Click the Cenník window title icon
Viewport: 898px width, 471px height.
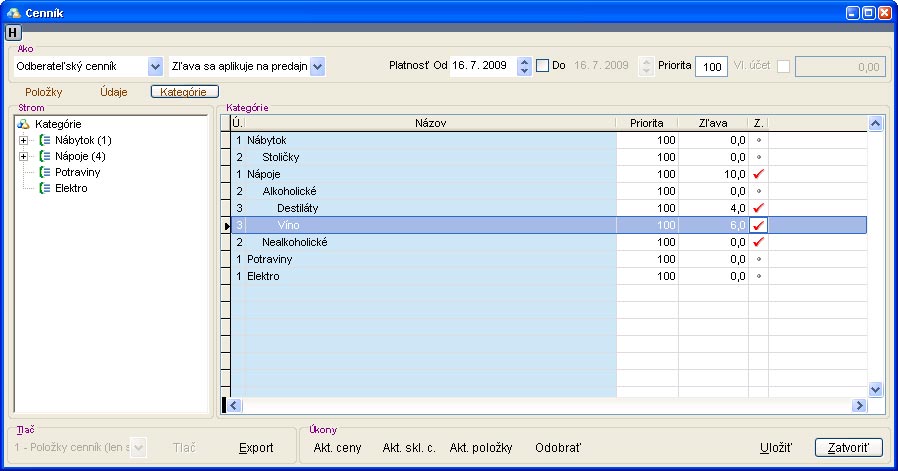pyautogui.click(x=13, y=12)
